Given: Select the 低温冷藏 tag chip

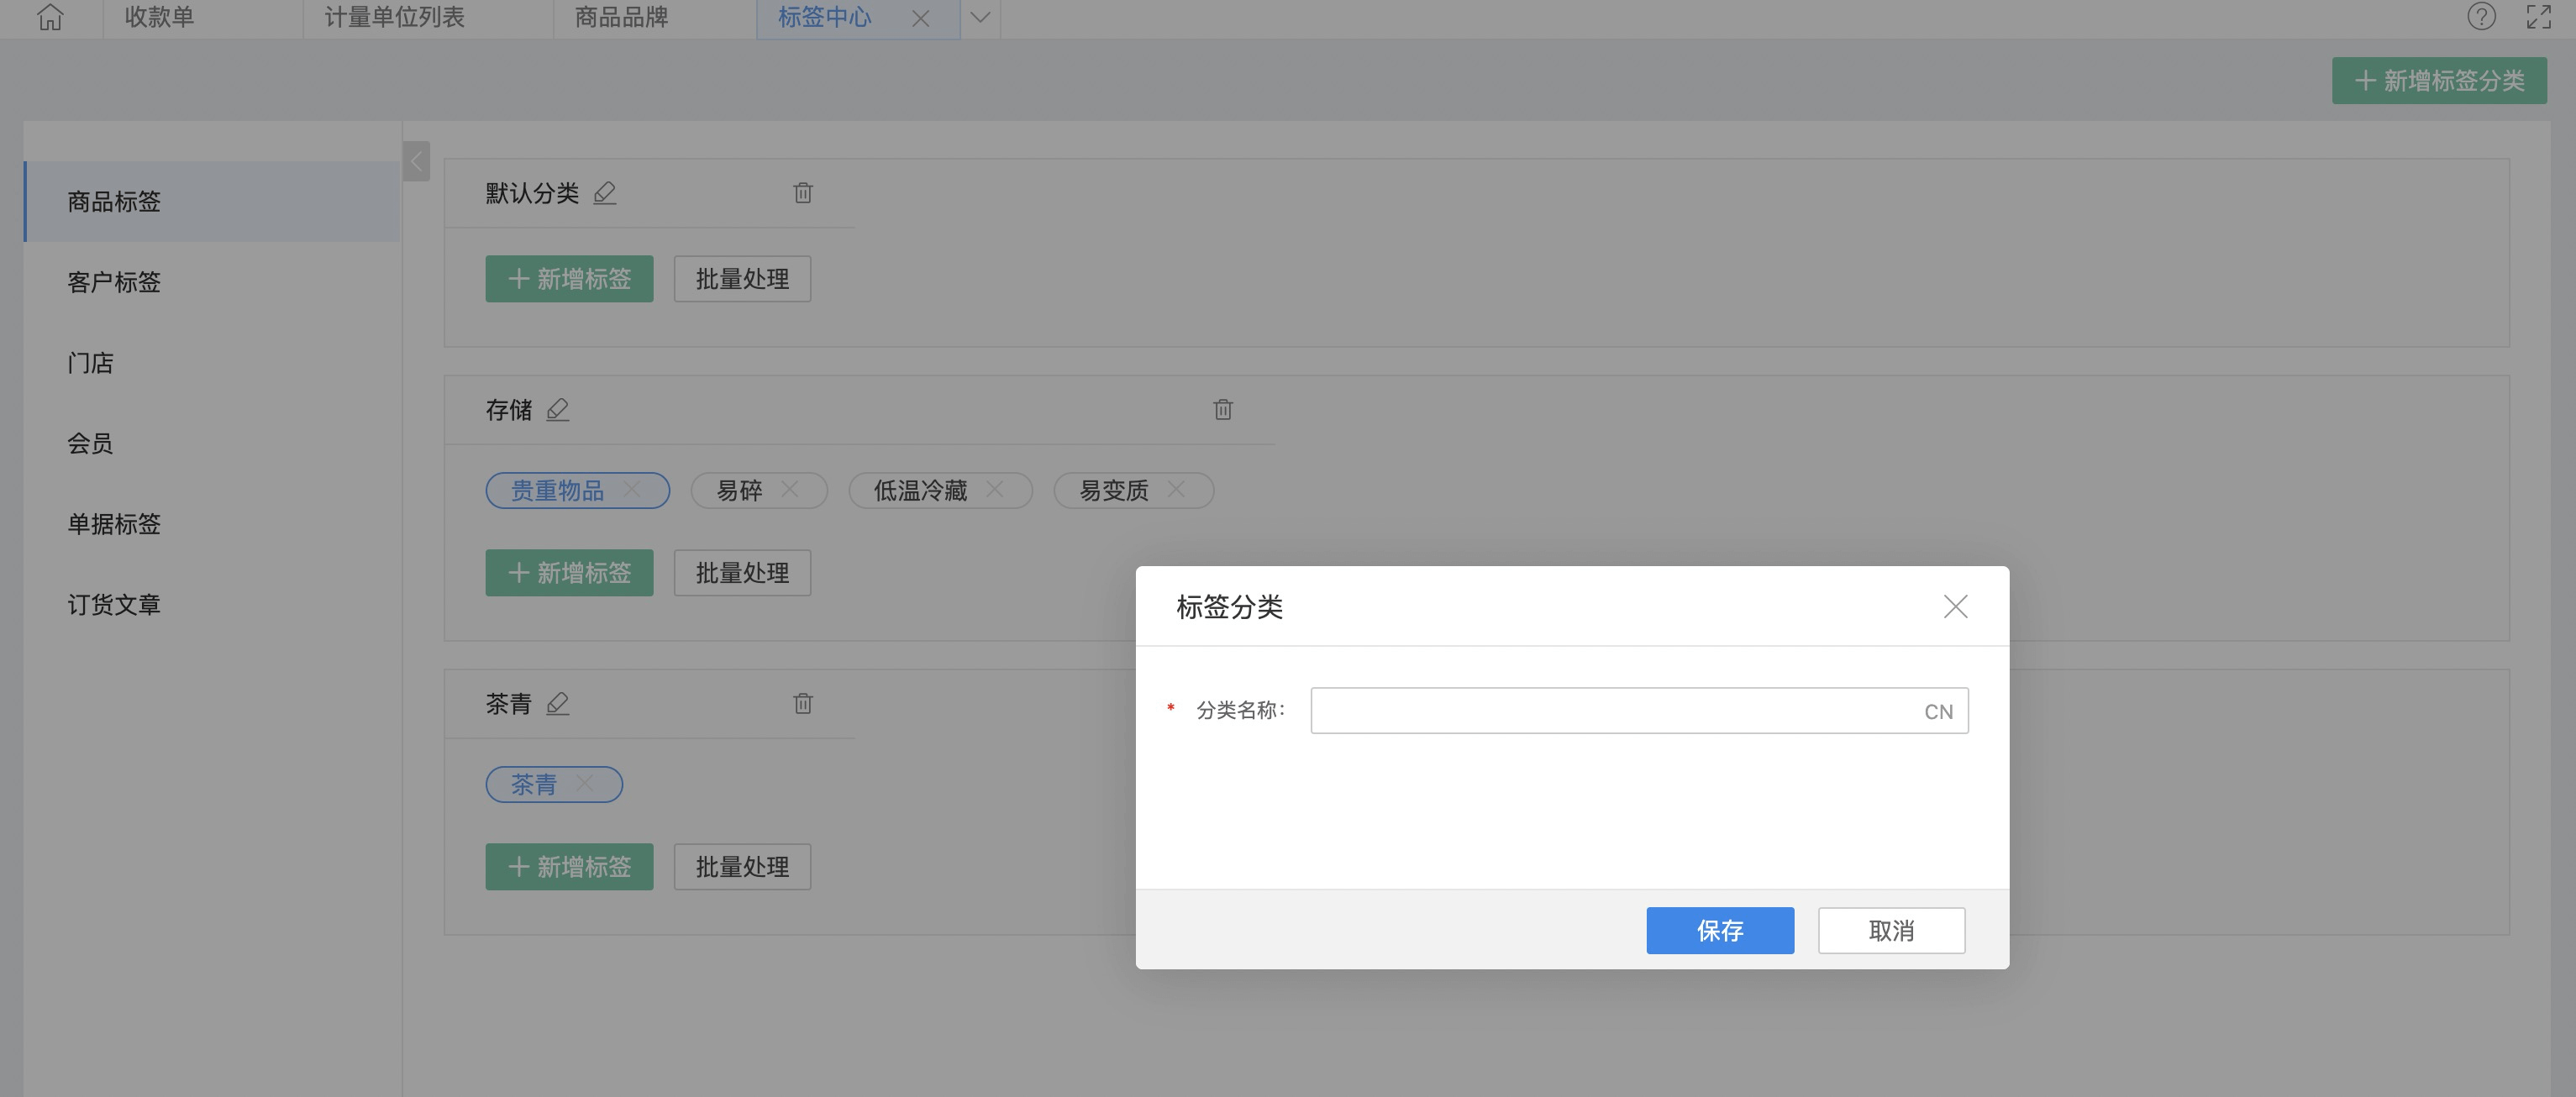Looking at the screenshot, I should tap(919, 491).
